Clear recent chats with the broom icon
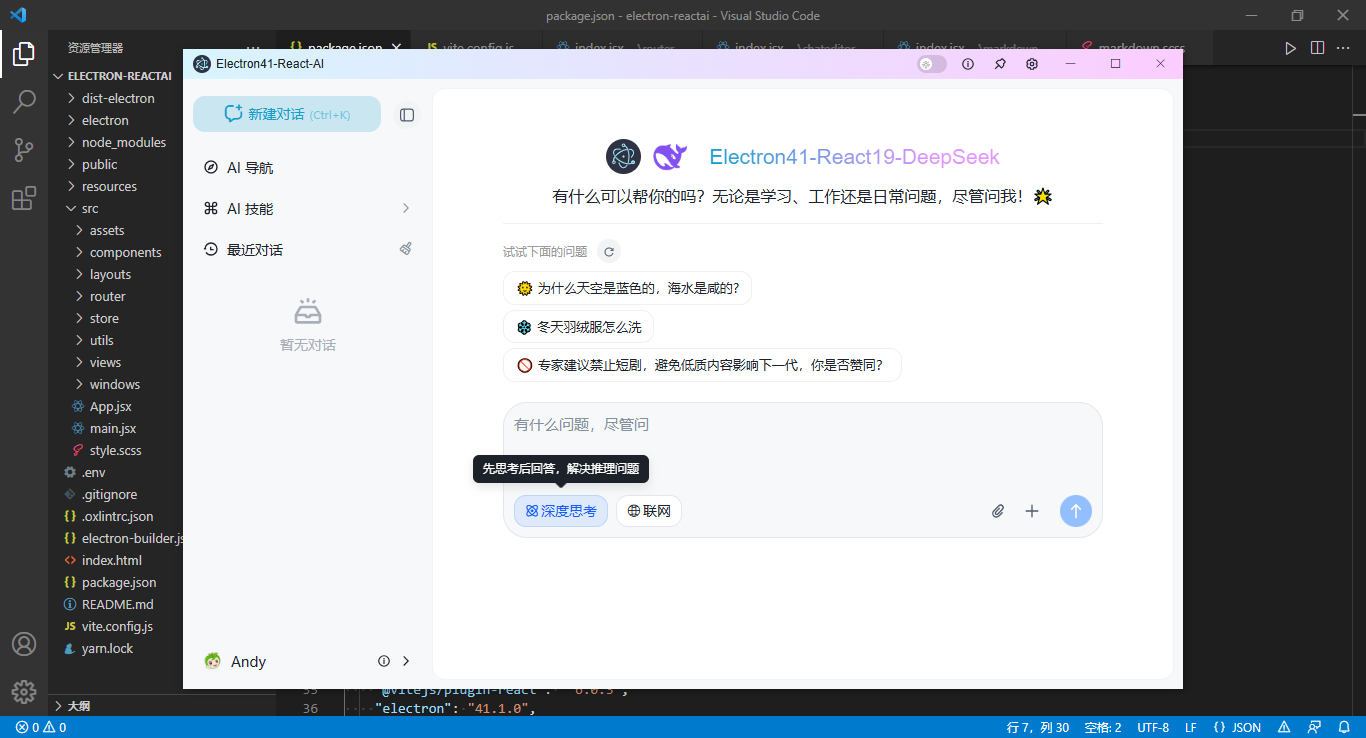 point(406,249)
